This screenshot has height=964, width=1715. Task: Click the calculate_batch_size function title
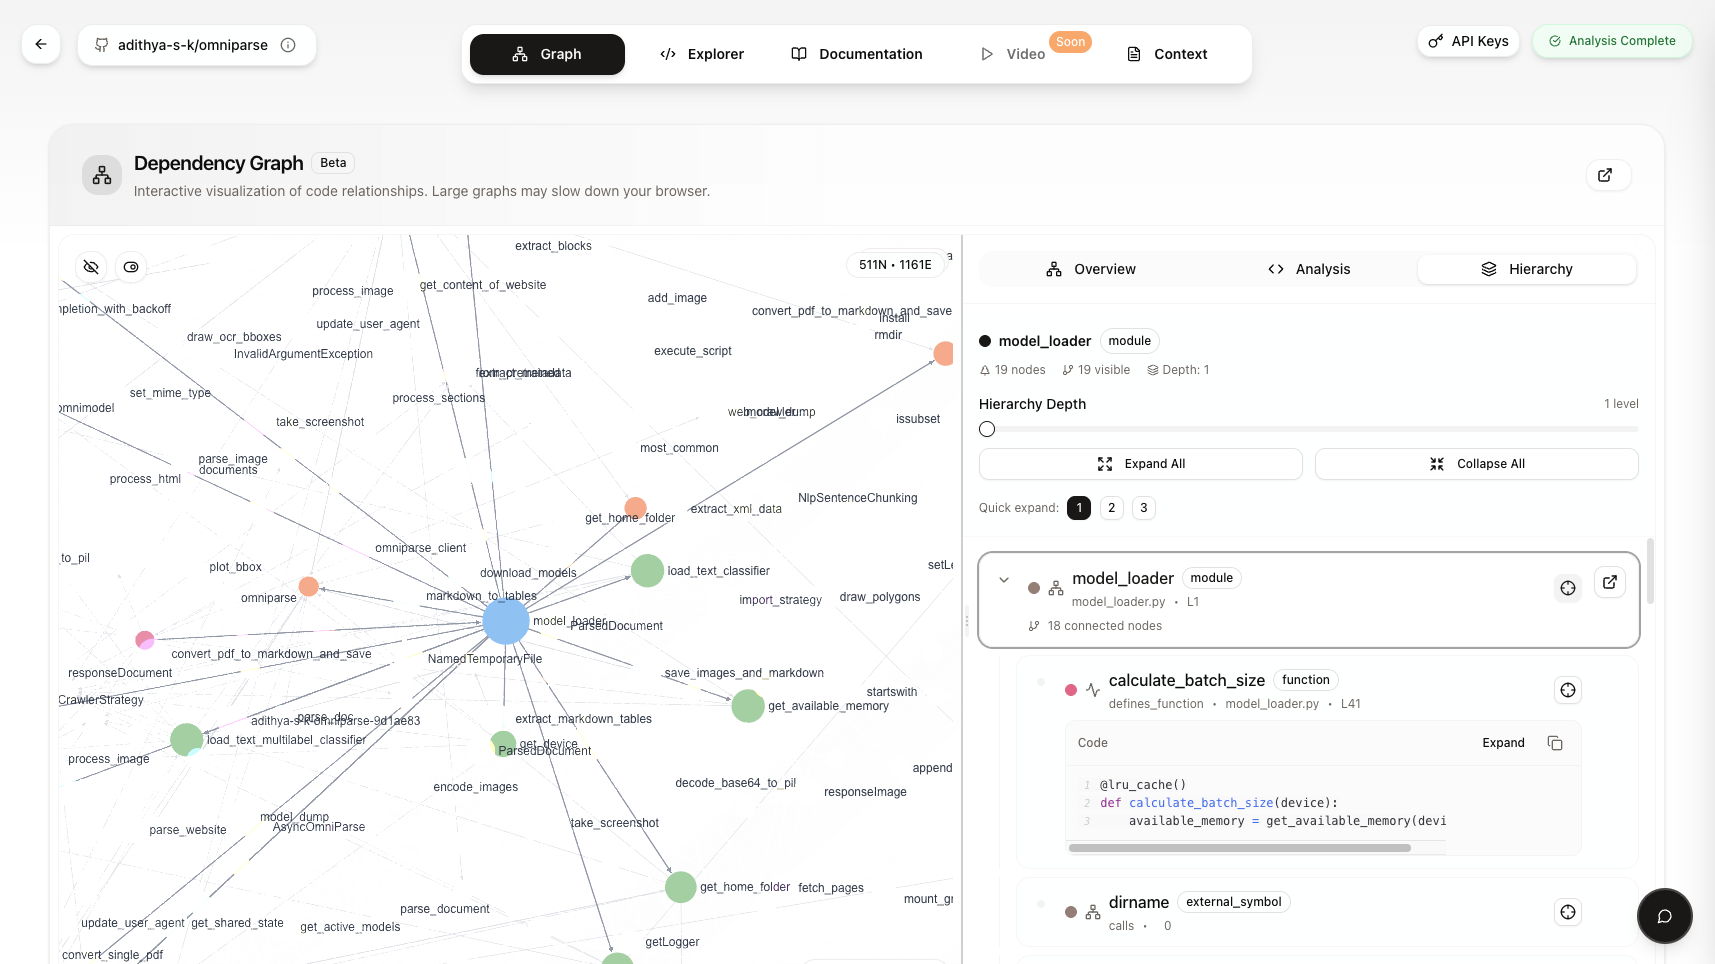pyautogui.click(x=1187, y=680)
